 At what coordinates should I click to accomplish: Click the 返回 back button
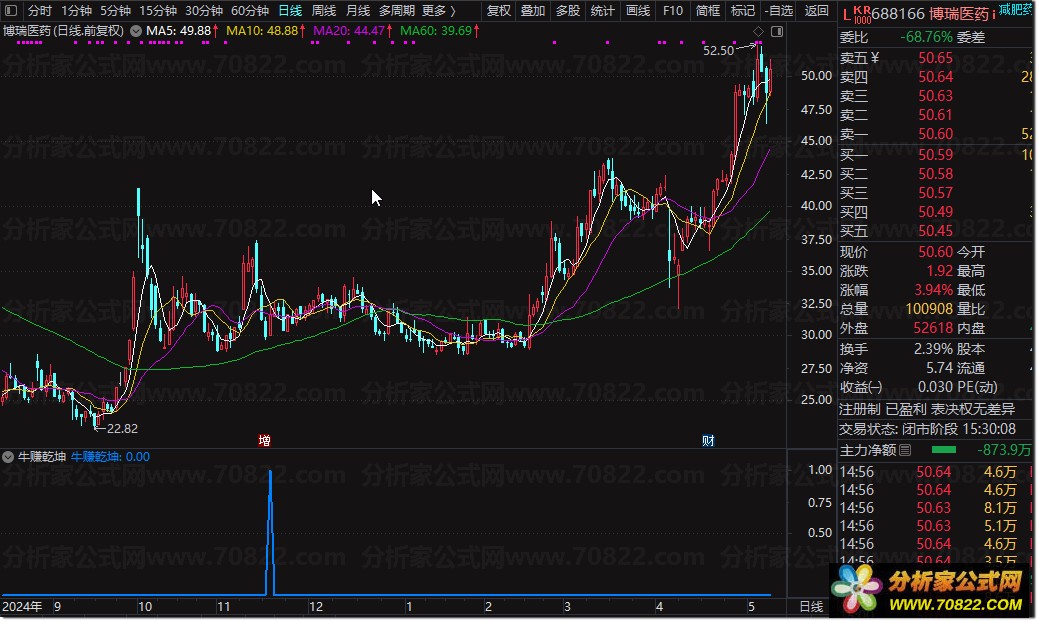click(x=816, y=11)
